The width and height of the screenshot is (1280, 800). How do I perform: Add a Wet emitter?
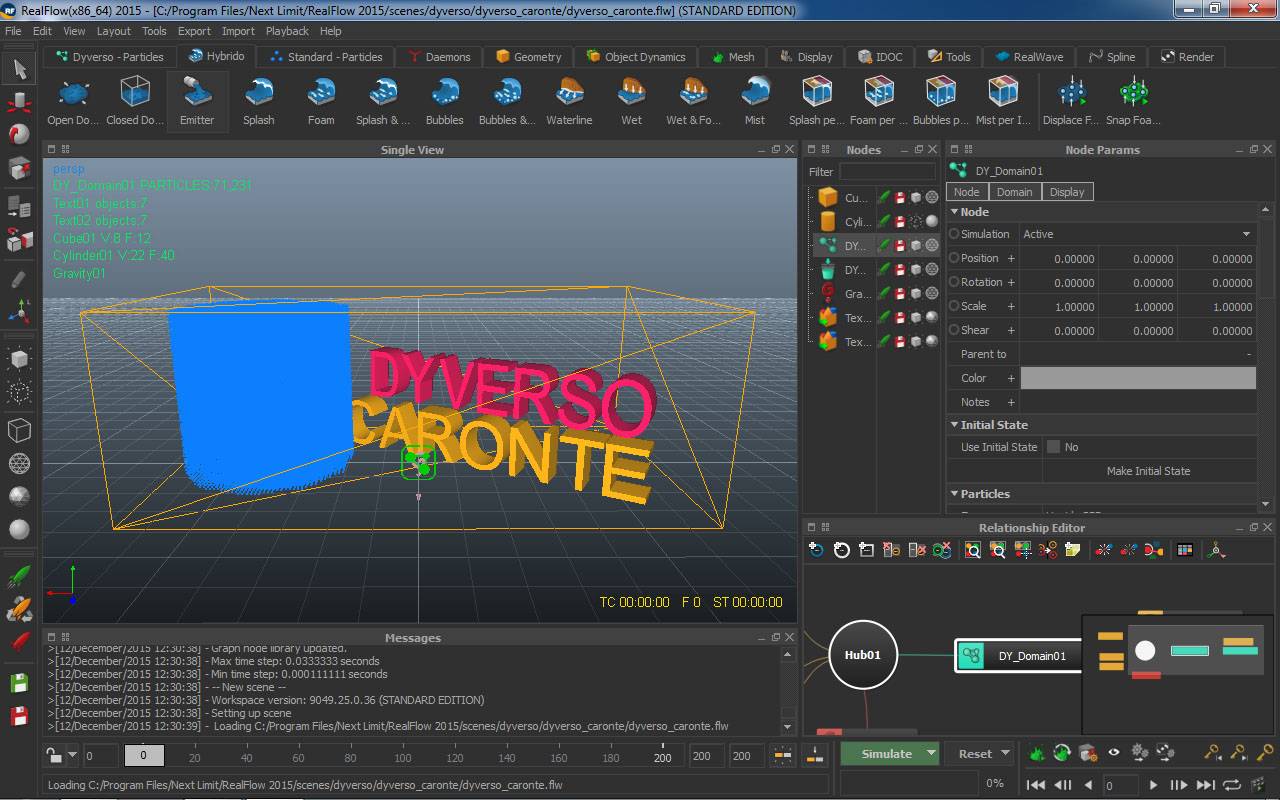point(632,101)
